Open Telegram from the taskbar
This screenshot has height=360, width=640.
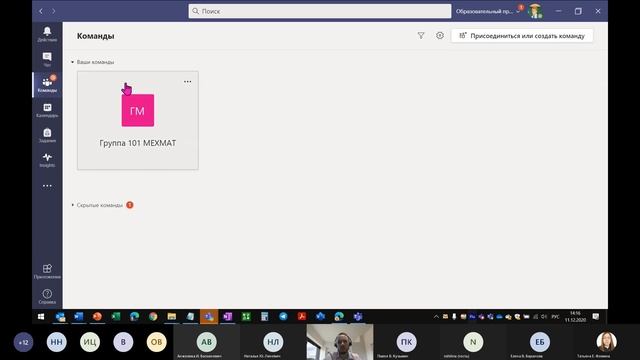[283, 317]
